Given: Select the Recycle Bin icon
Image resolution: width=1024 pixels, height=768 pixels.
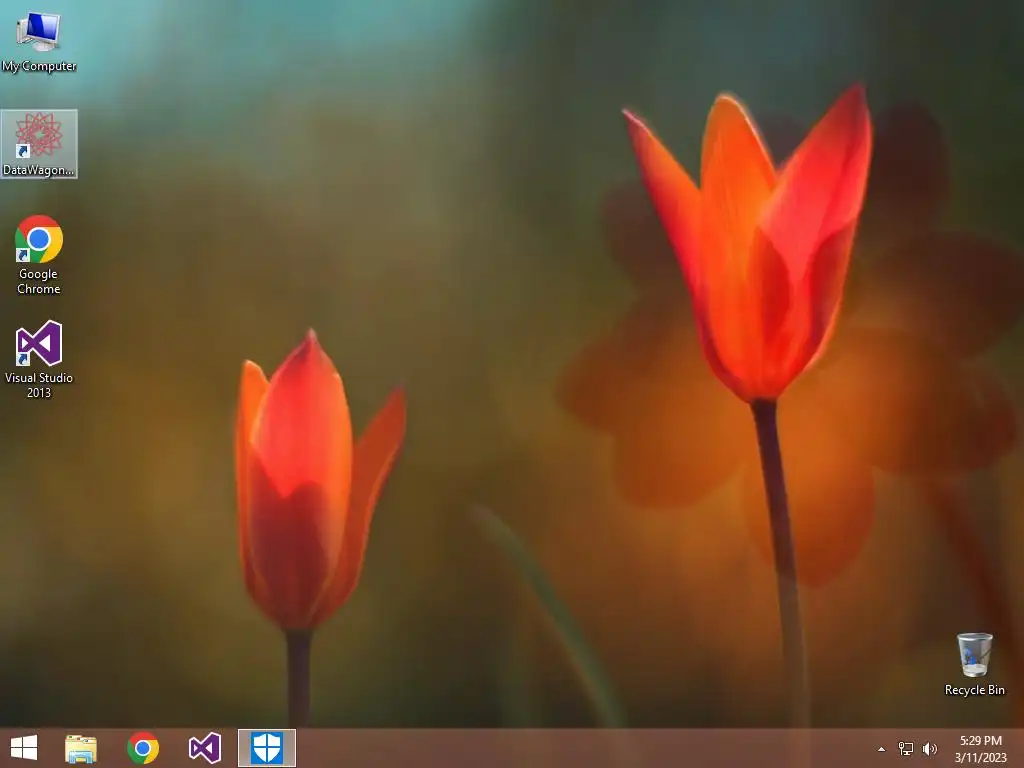Looking at the screenshot, I should [x=974, y=664].
